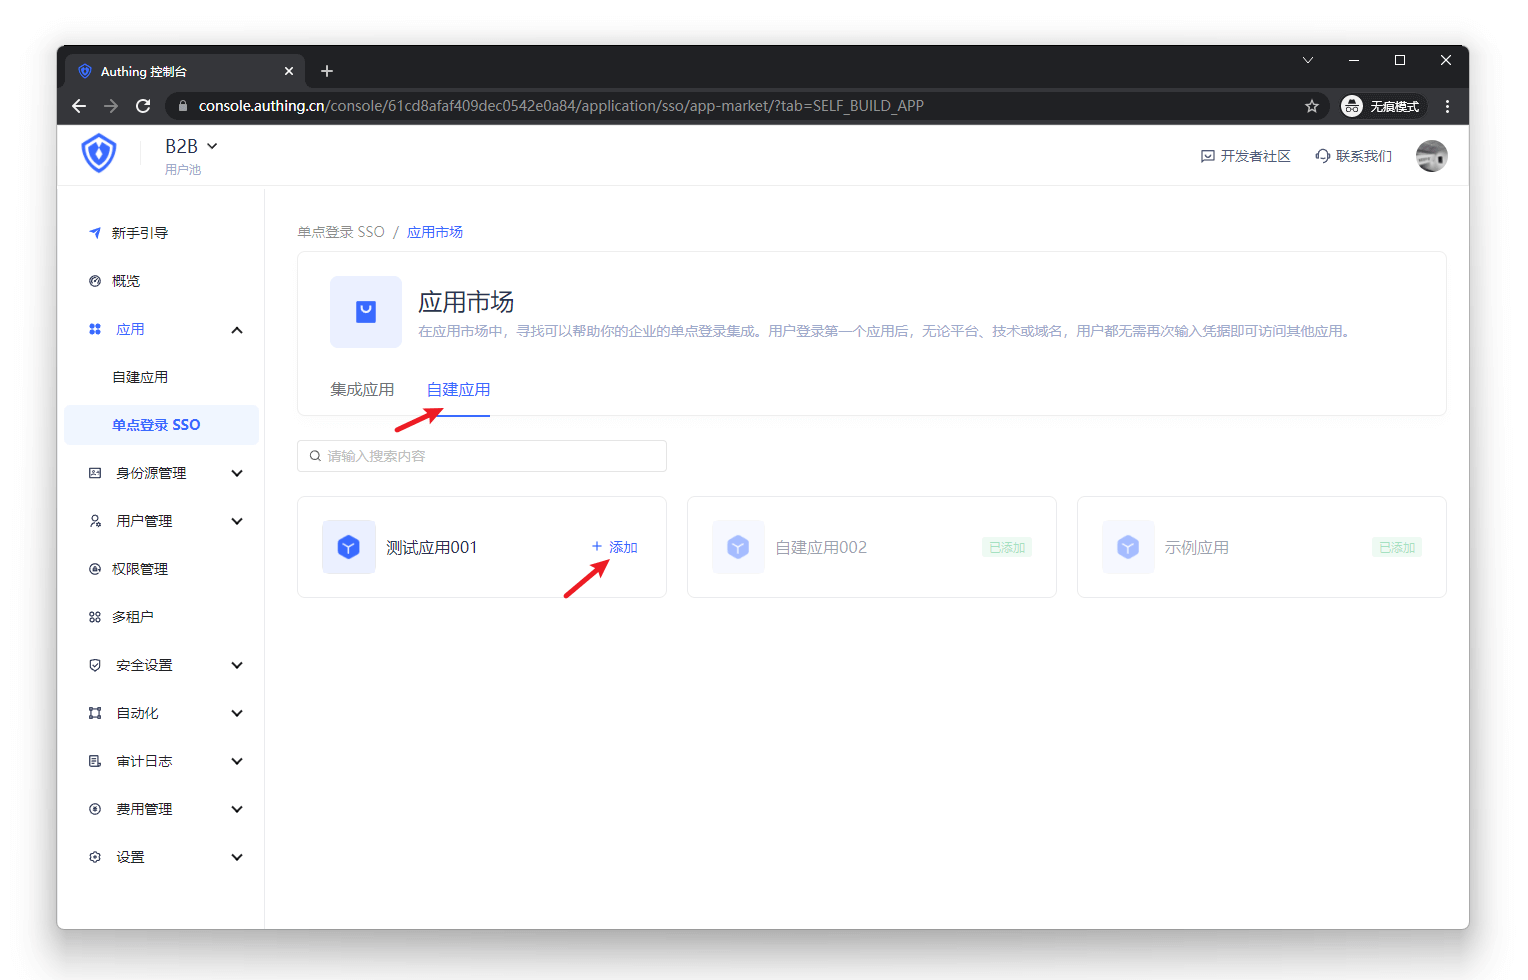The height and width of the screenshot is (980, 1528).
Task: Expand the 安全设置 sidebar menu
Action: click(237, 665)
